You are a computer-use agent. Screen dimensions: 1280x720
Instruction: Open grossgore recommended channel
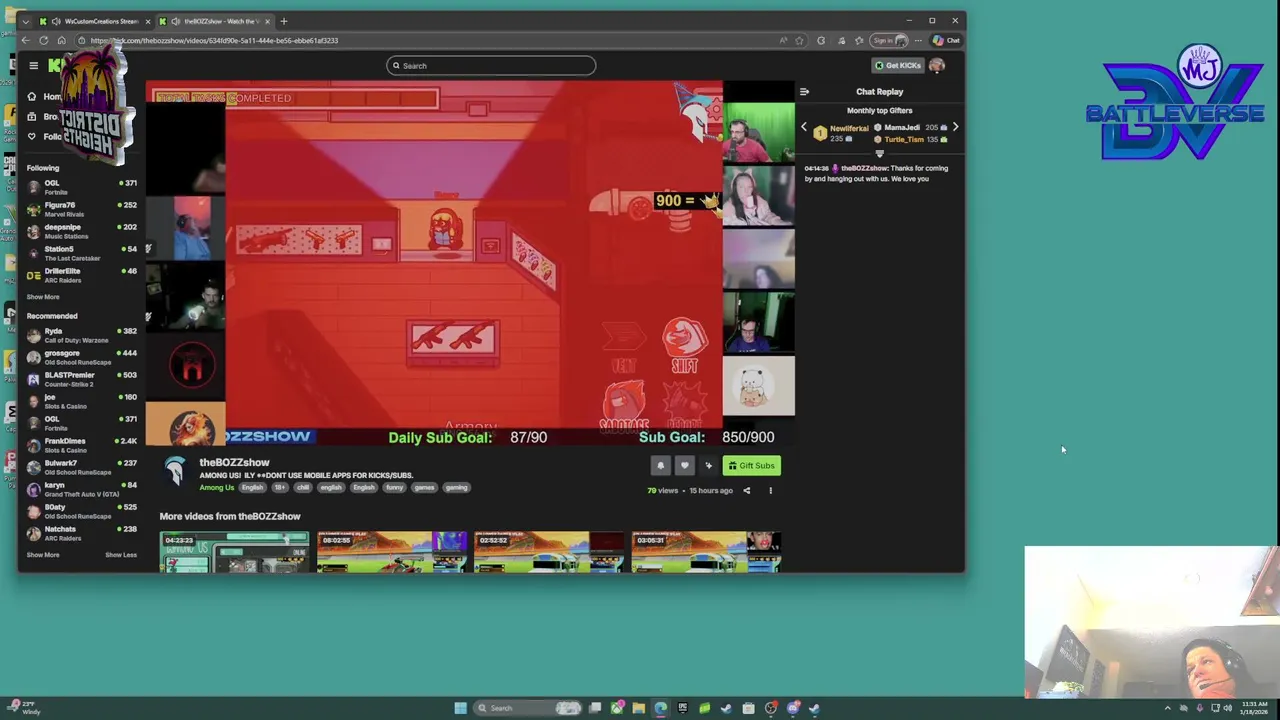[82, 357]
